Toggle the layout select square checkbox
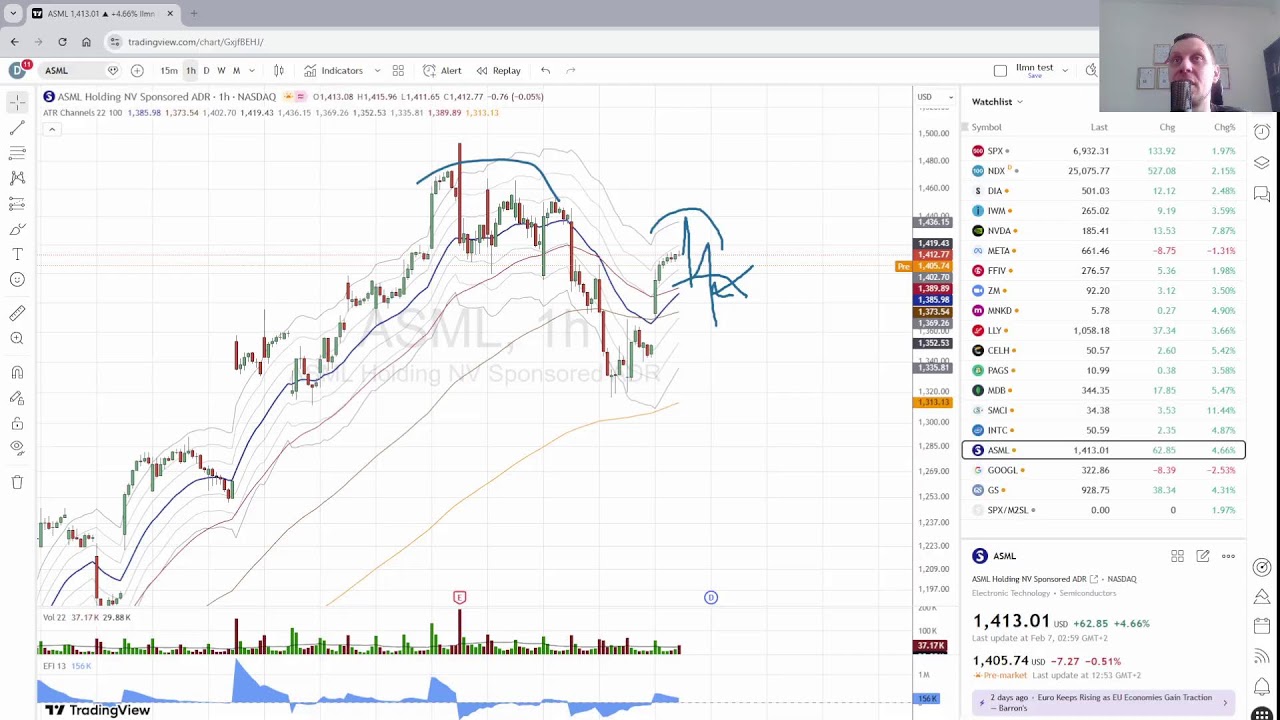 pyautogui.click(x=1000, y=70)
